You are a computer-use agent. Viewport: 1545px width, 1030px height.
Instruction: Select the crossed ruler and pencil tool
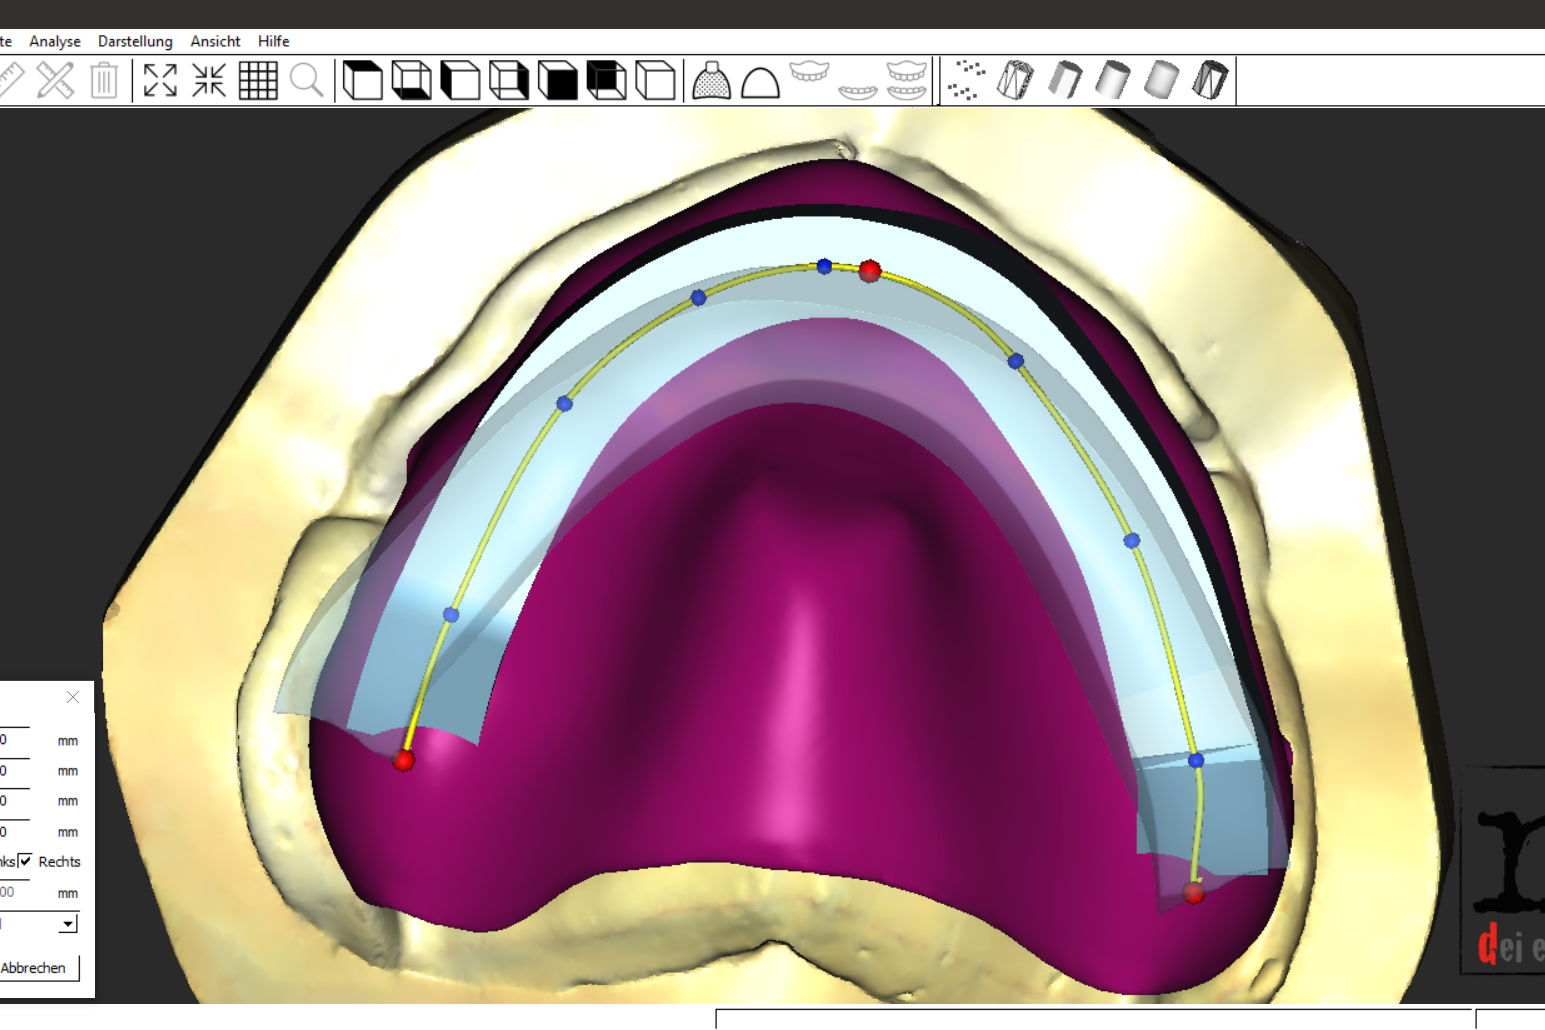[x=55, y=80]
